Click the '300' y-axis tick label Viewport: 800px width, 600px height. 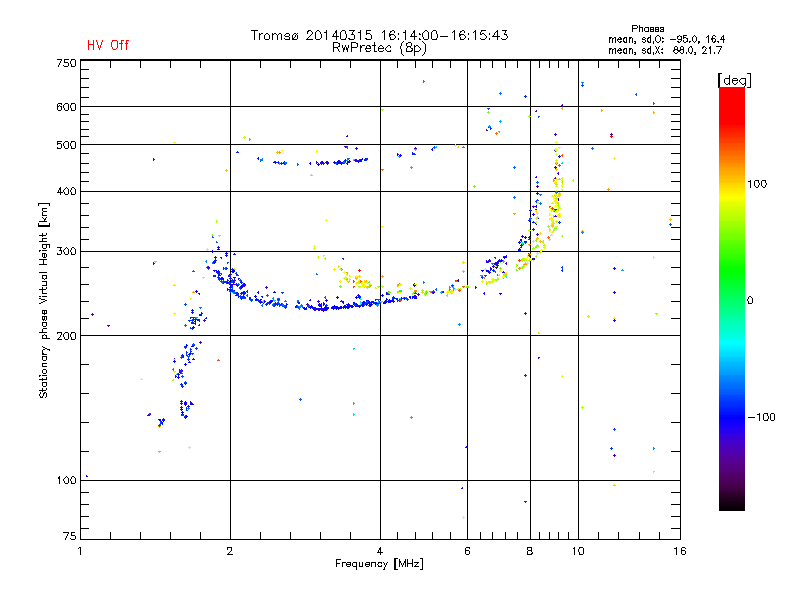point(66,252)
